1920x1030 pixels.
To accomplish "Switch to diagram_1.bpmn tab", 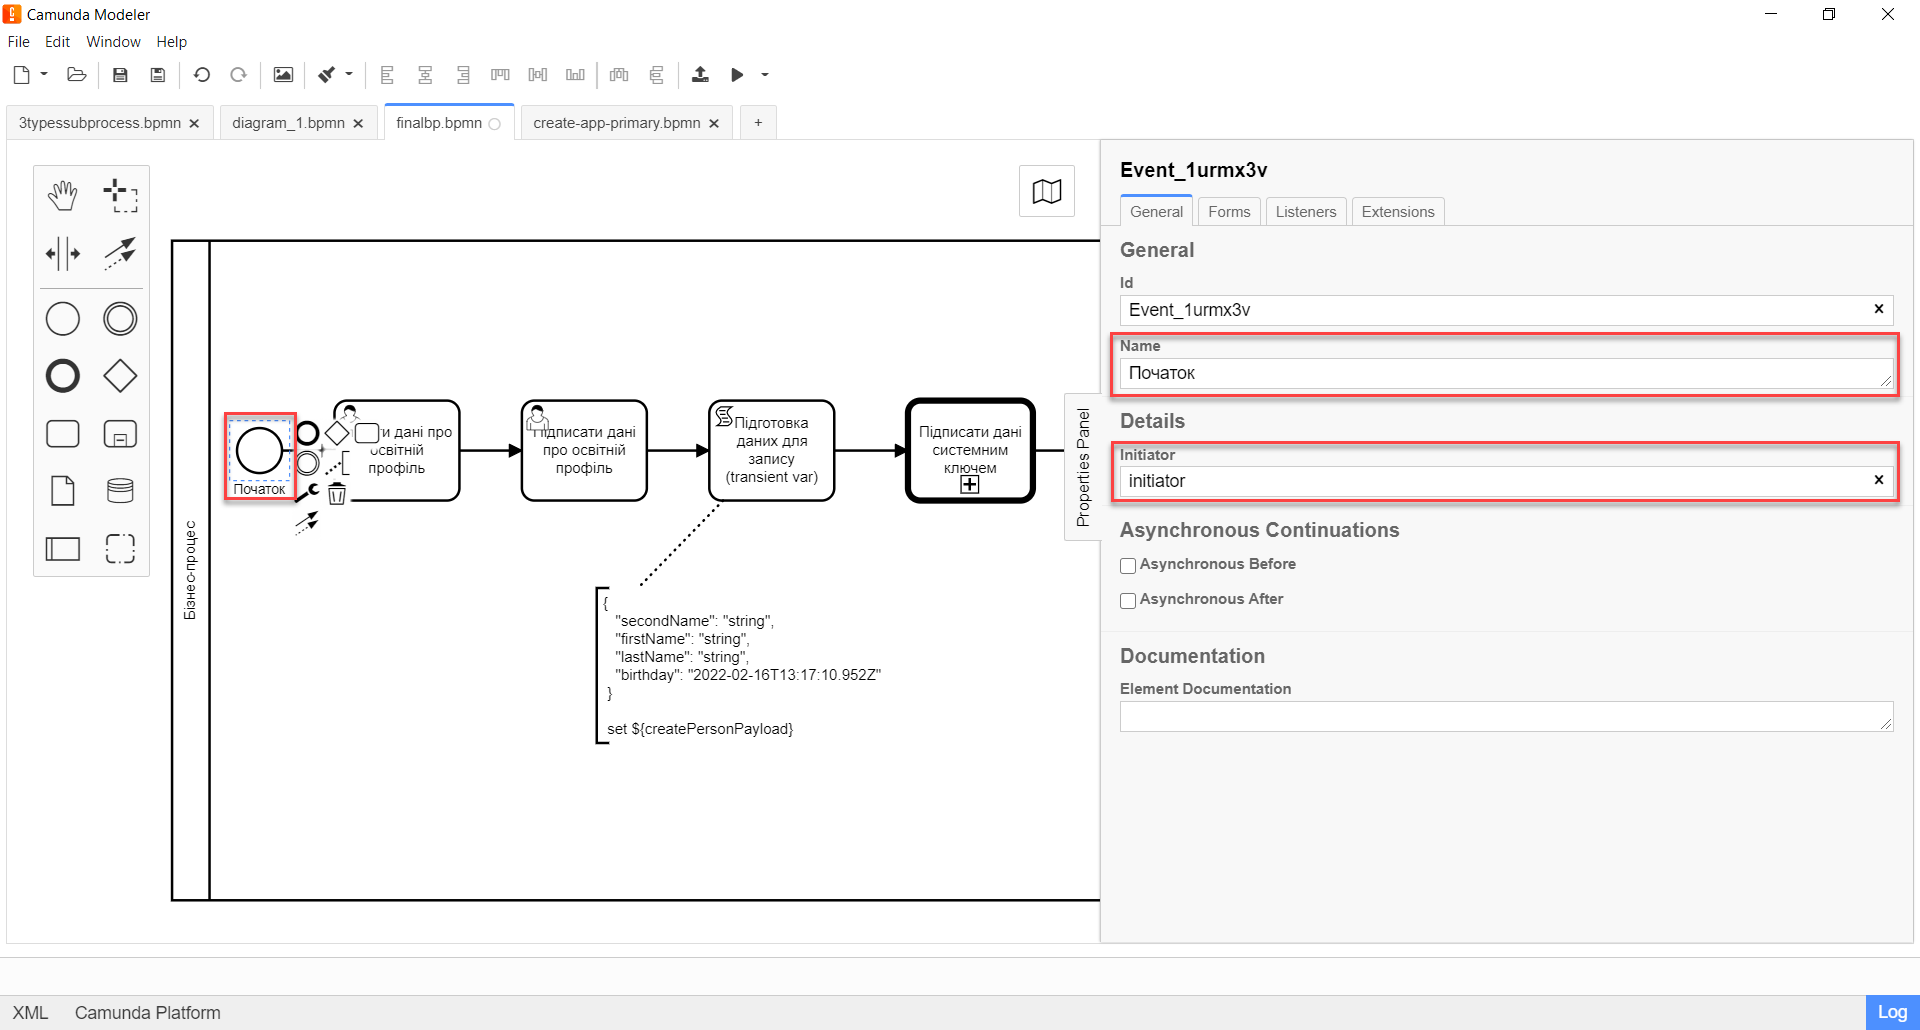I will (288, 123).
